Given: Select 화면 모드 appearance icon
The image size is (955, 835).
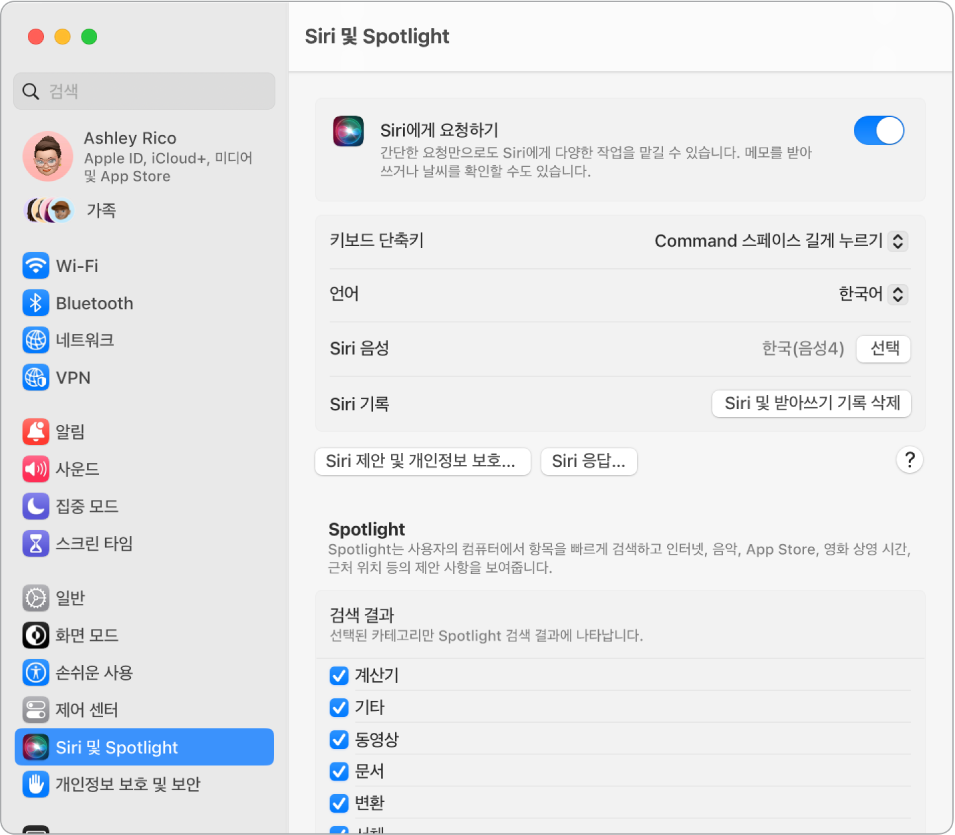Looking at the screenshot, I should 35,635.
